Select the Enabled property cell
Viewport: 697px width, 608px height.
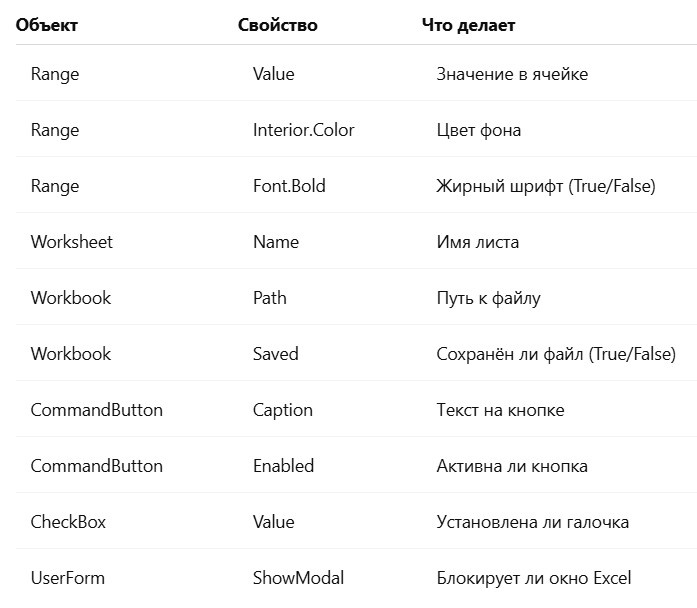[x=284, y=466]
